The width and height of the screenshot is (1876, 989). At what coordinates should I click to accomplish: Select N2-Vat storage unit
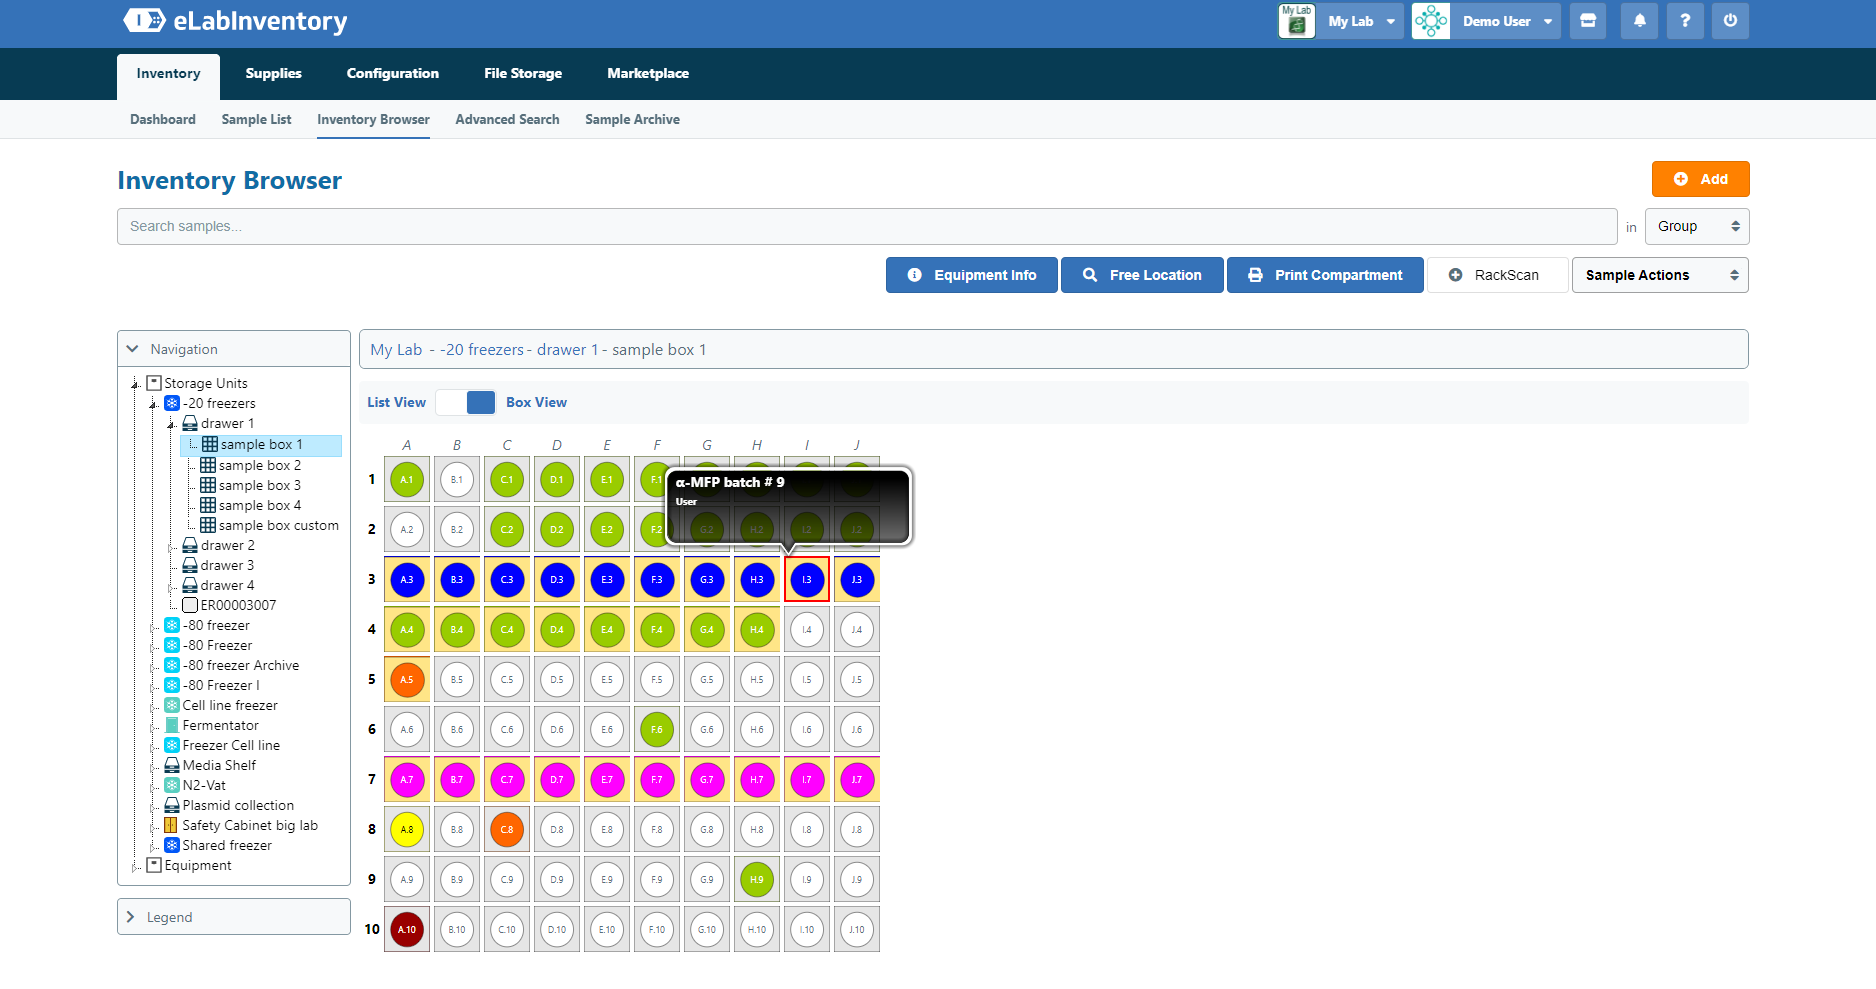tap(204, 785)
